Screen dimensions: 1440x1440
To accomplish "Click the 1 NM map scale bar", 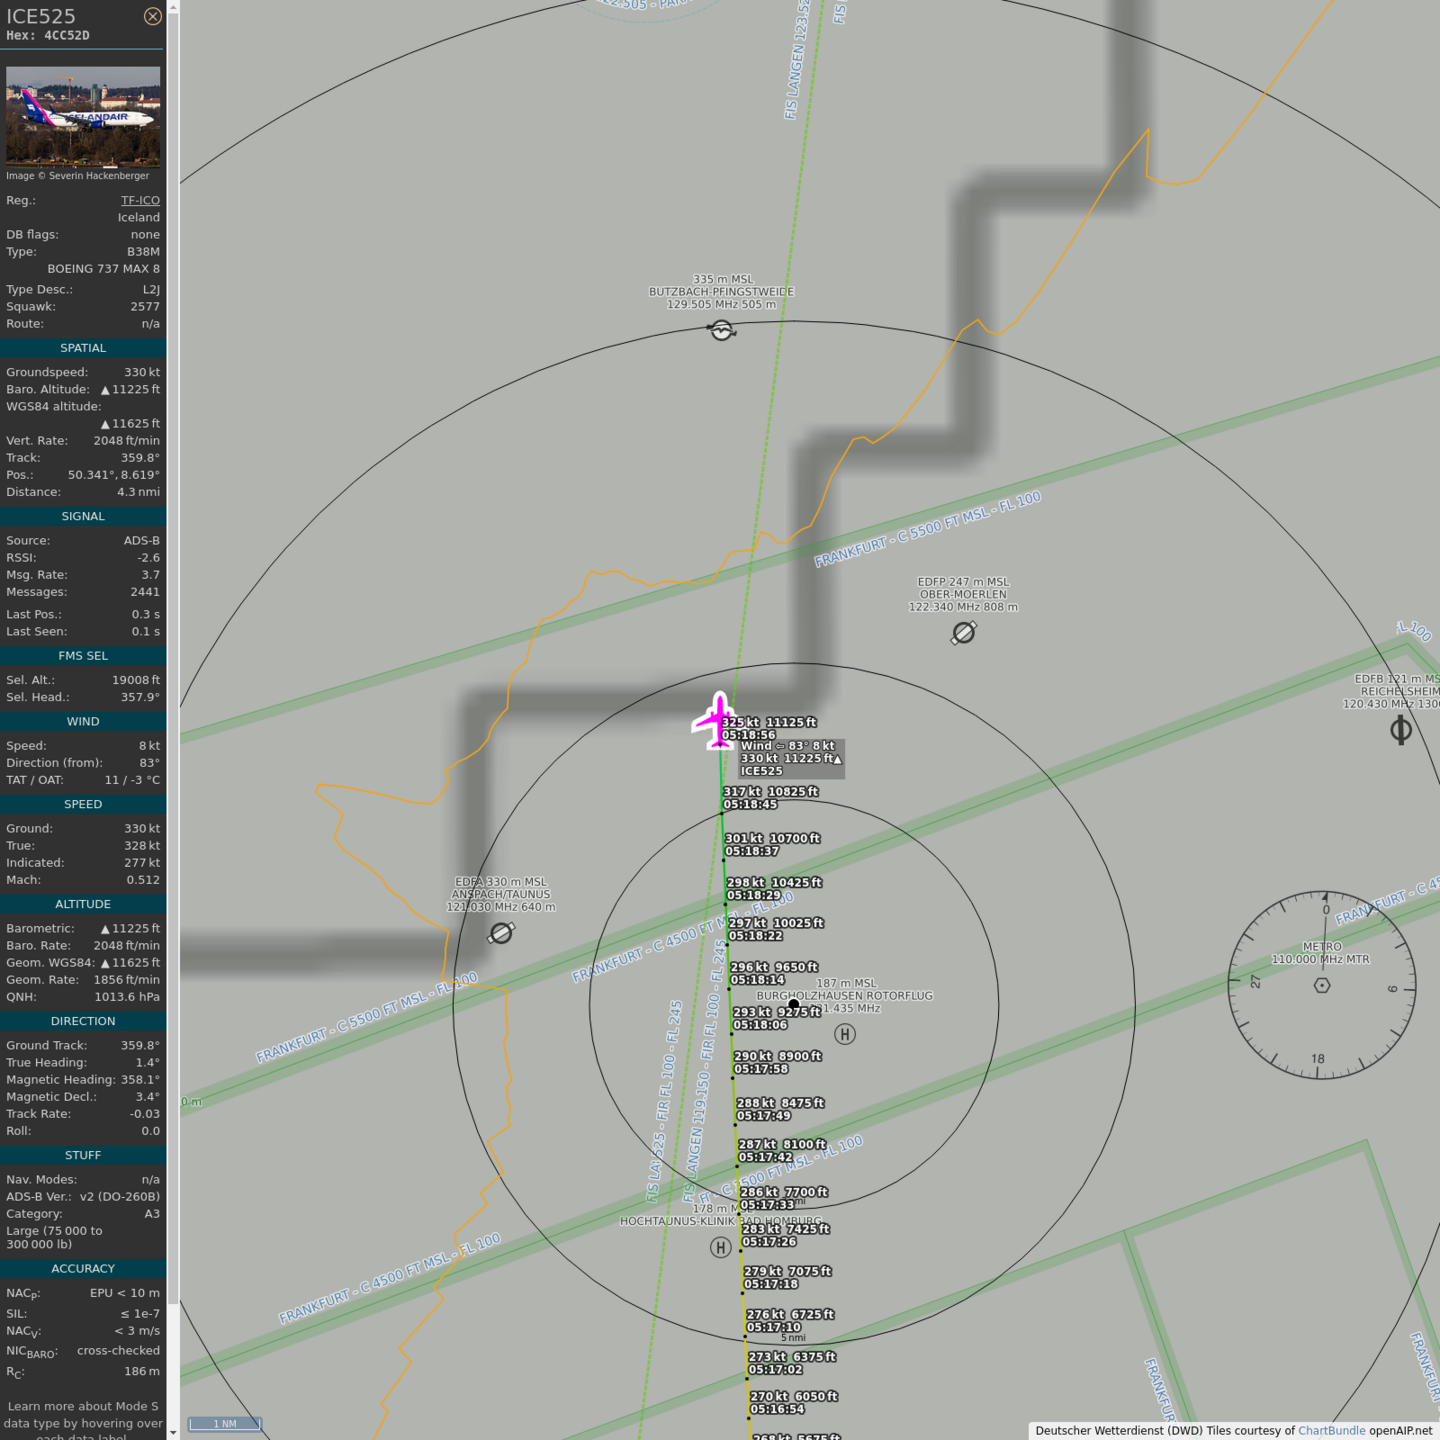I will click(x=225, y=1423).
